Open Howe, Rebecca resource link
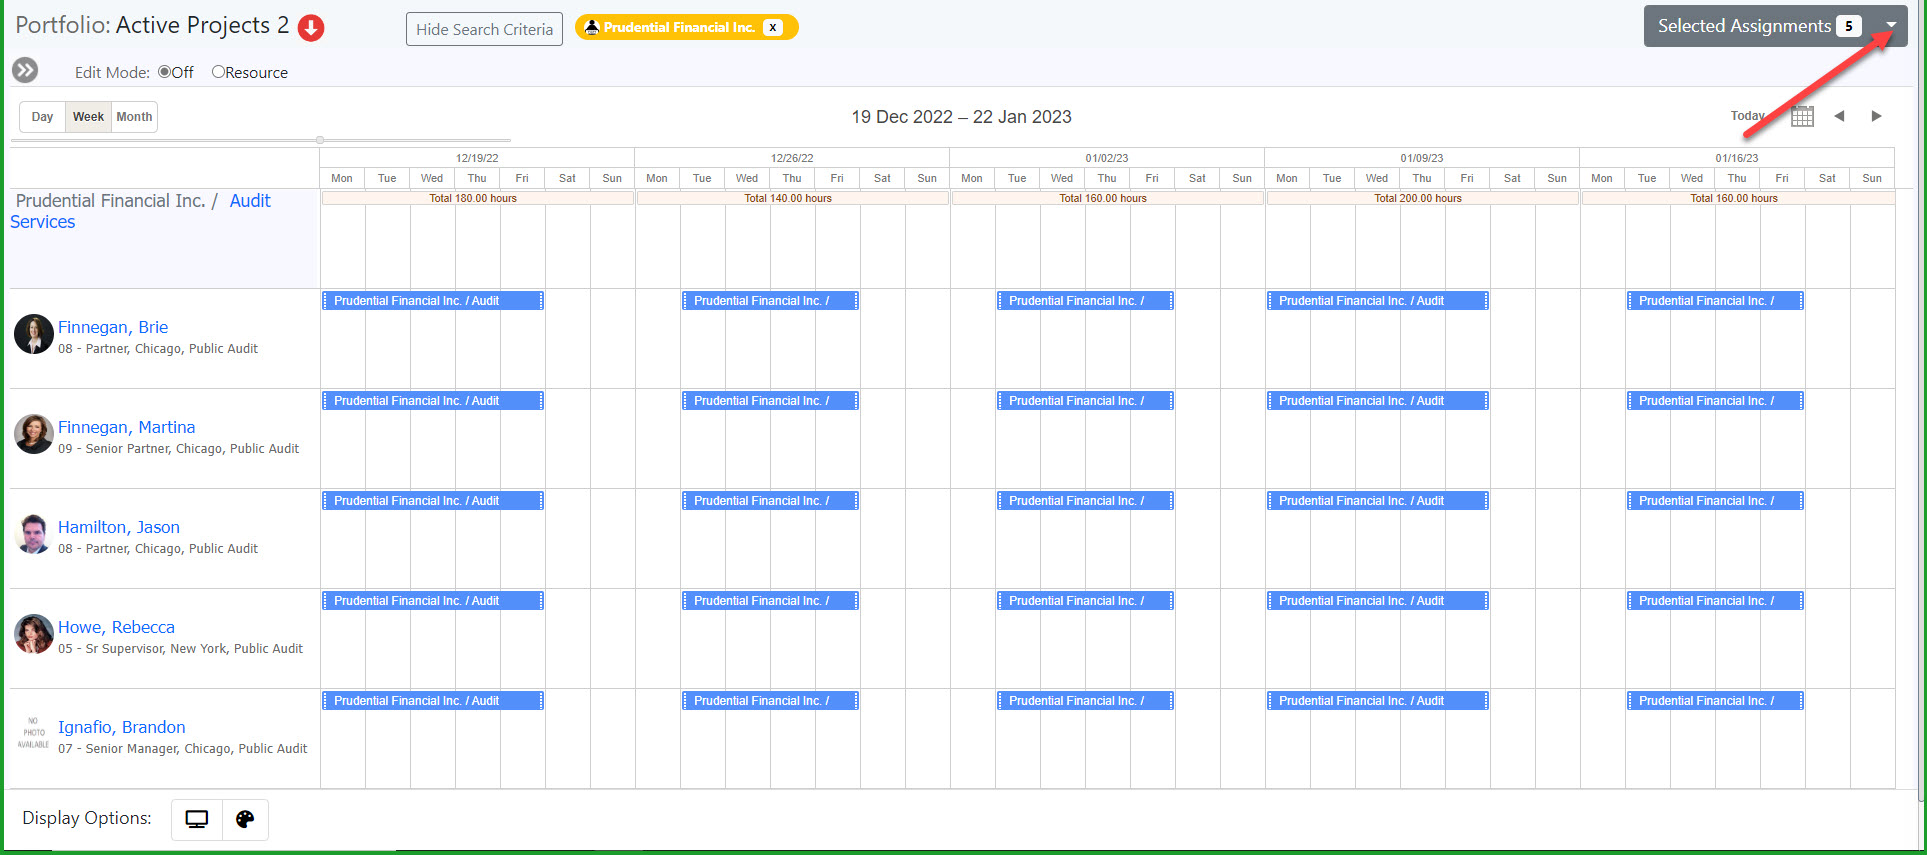 pos(116,627)
